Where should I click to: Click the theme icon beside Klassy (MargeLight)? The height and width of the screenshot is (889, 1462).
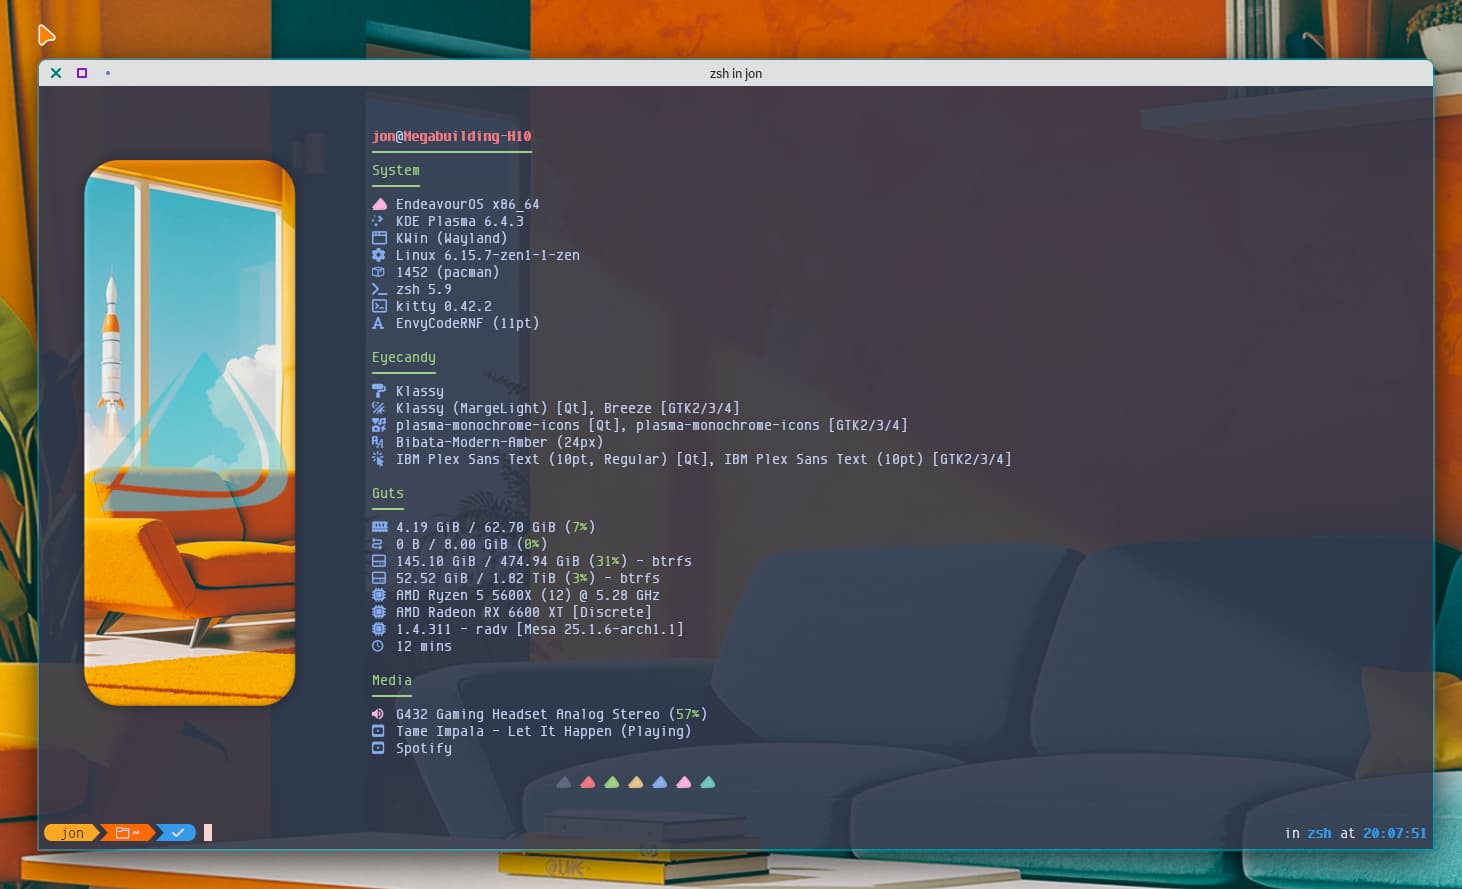(378, 408)
